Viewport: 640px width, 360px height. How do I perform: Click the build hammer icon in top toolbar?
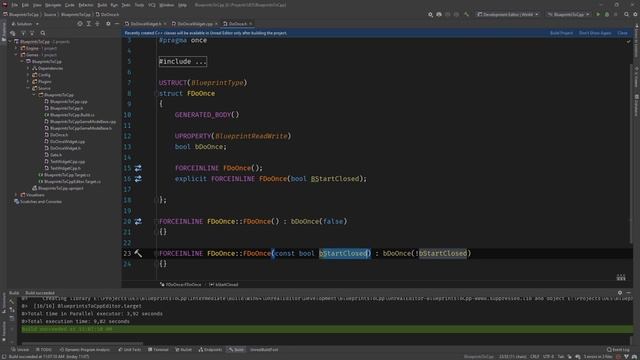point(467,14)
